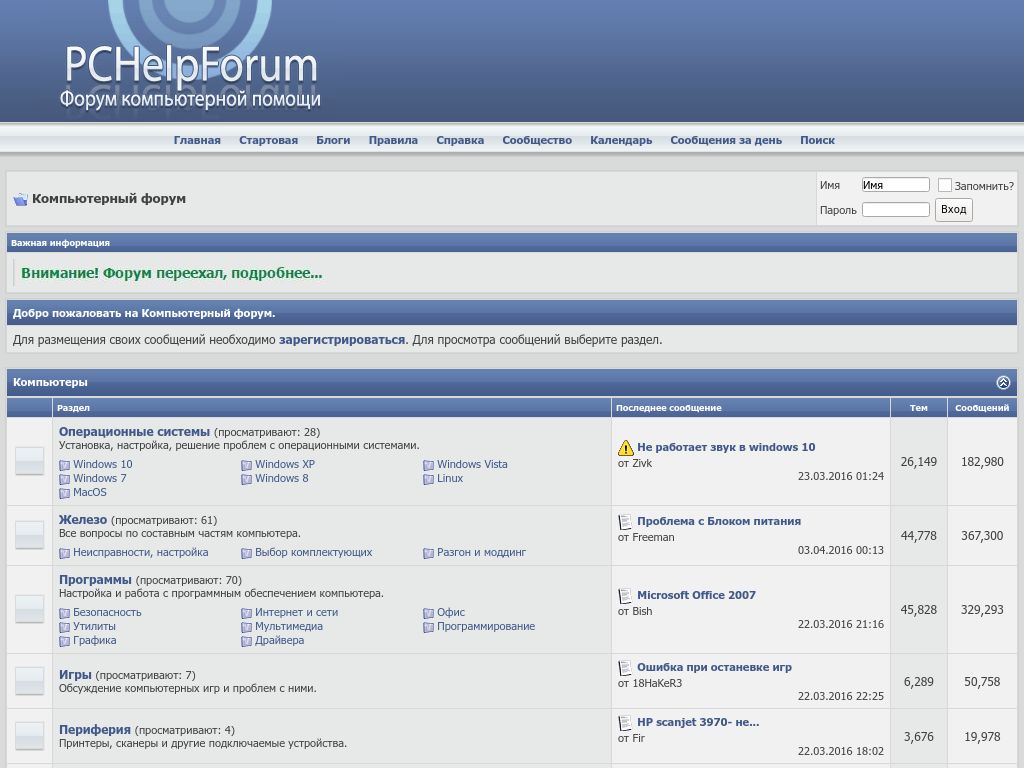The height and width of the screenshot is (768, 1024).
Task: Follow the зарегистрироваться link
Action: coord(342,340)
